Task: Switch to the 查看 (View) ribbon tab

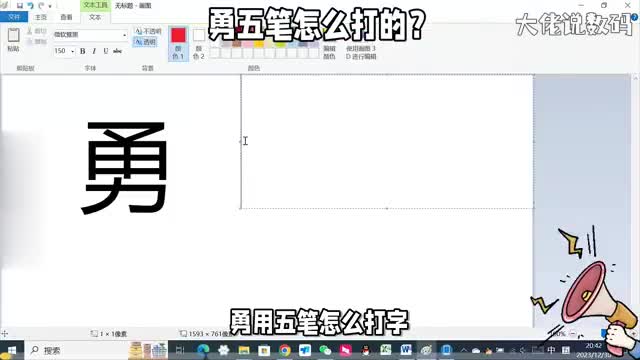Action: [66, 17]
